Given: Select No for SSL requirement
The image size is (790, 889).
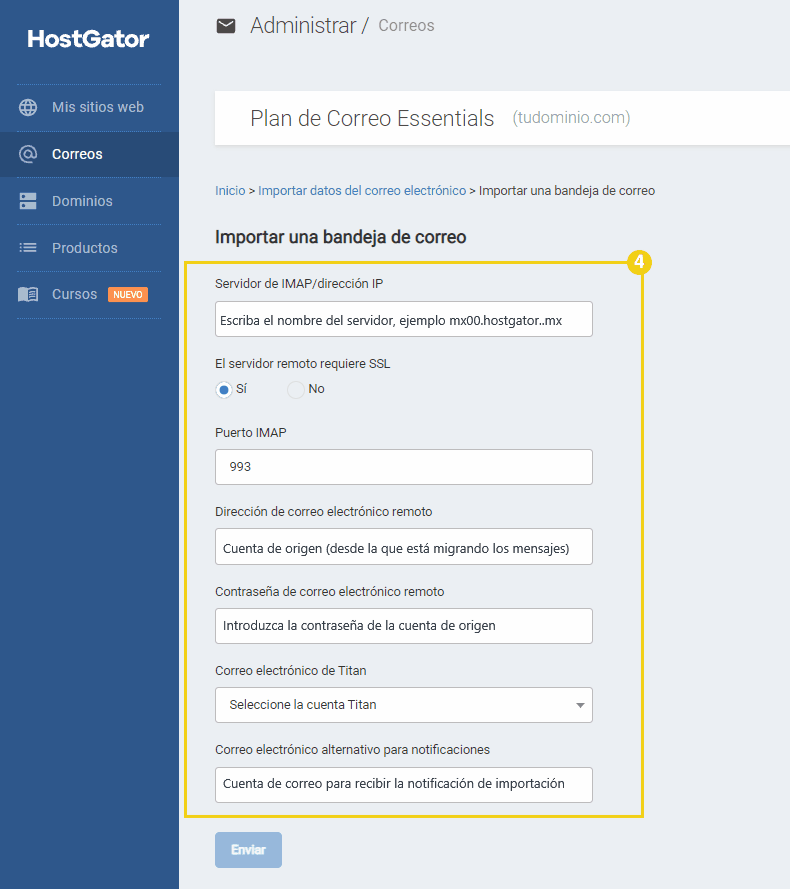Looking at the screenshot, I should point(295,390).
